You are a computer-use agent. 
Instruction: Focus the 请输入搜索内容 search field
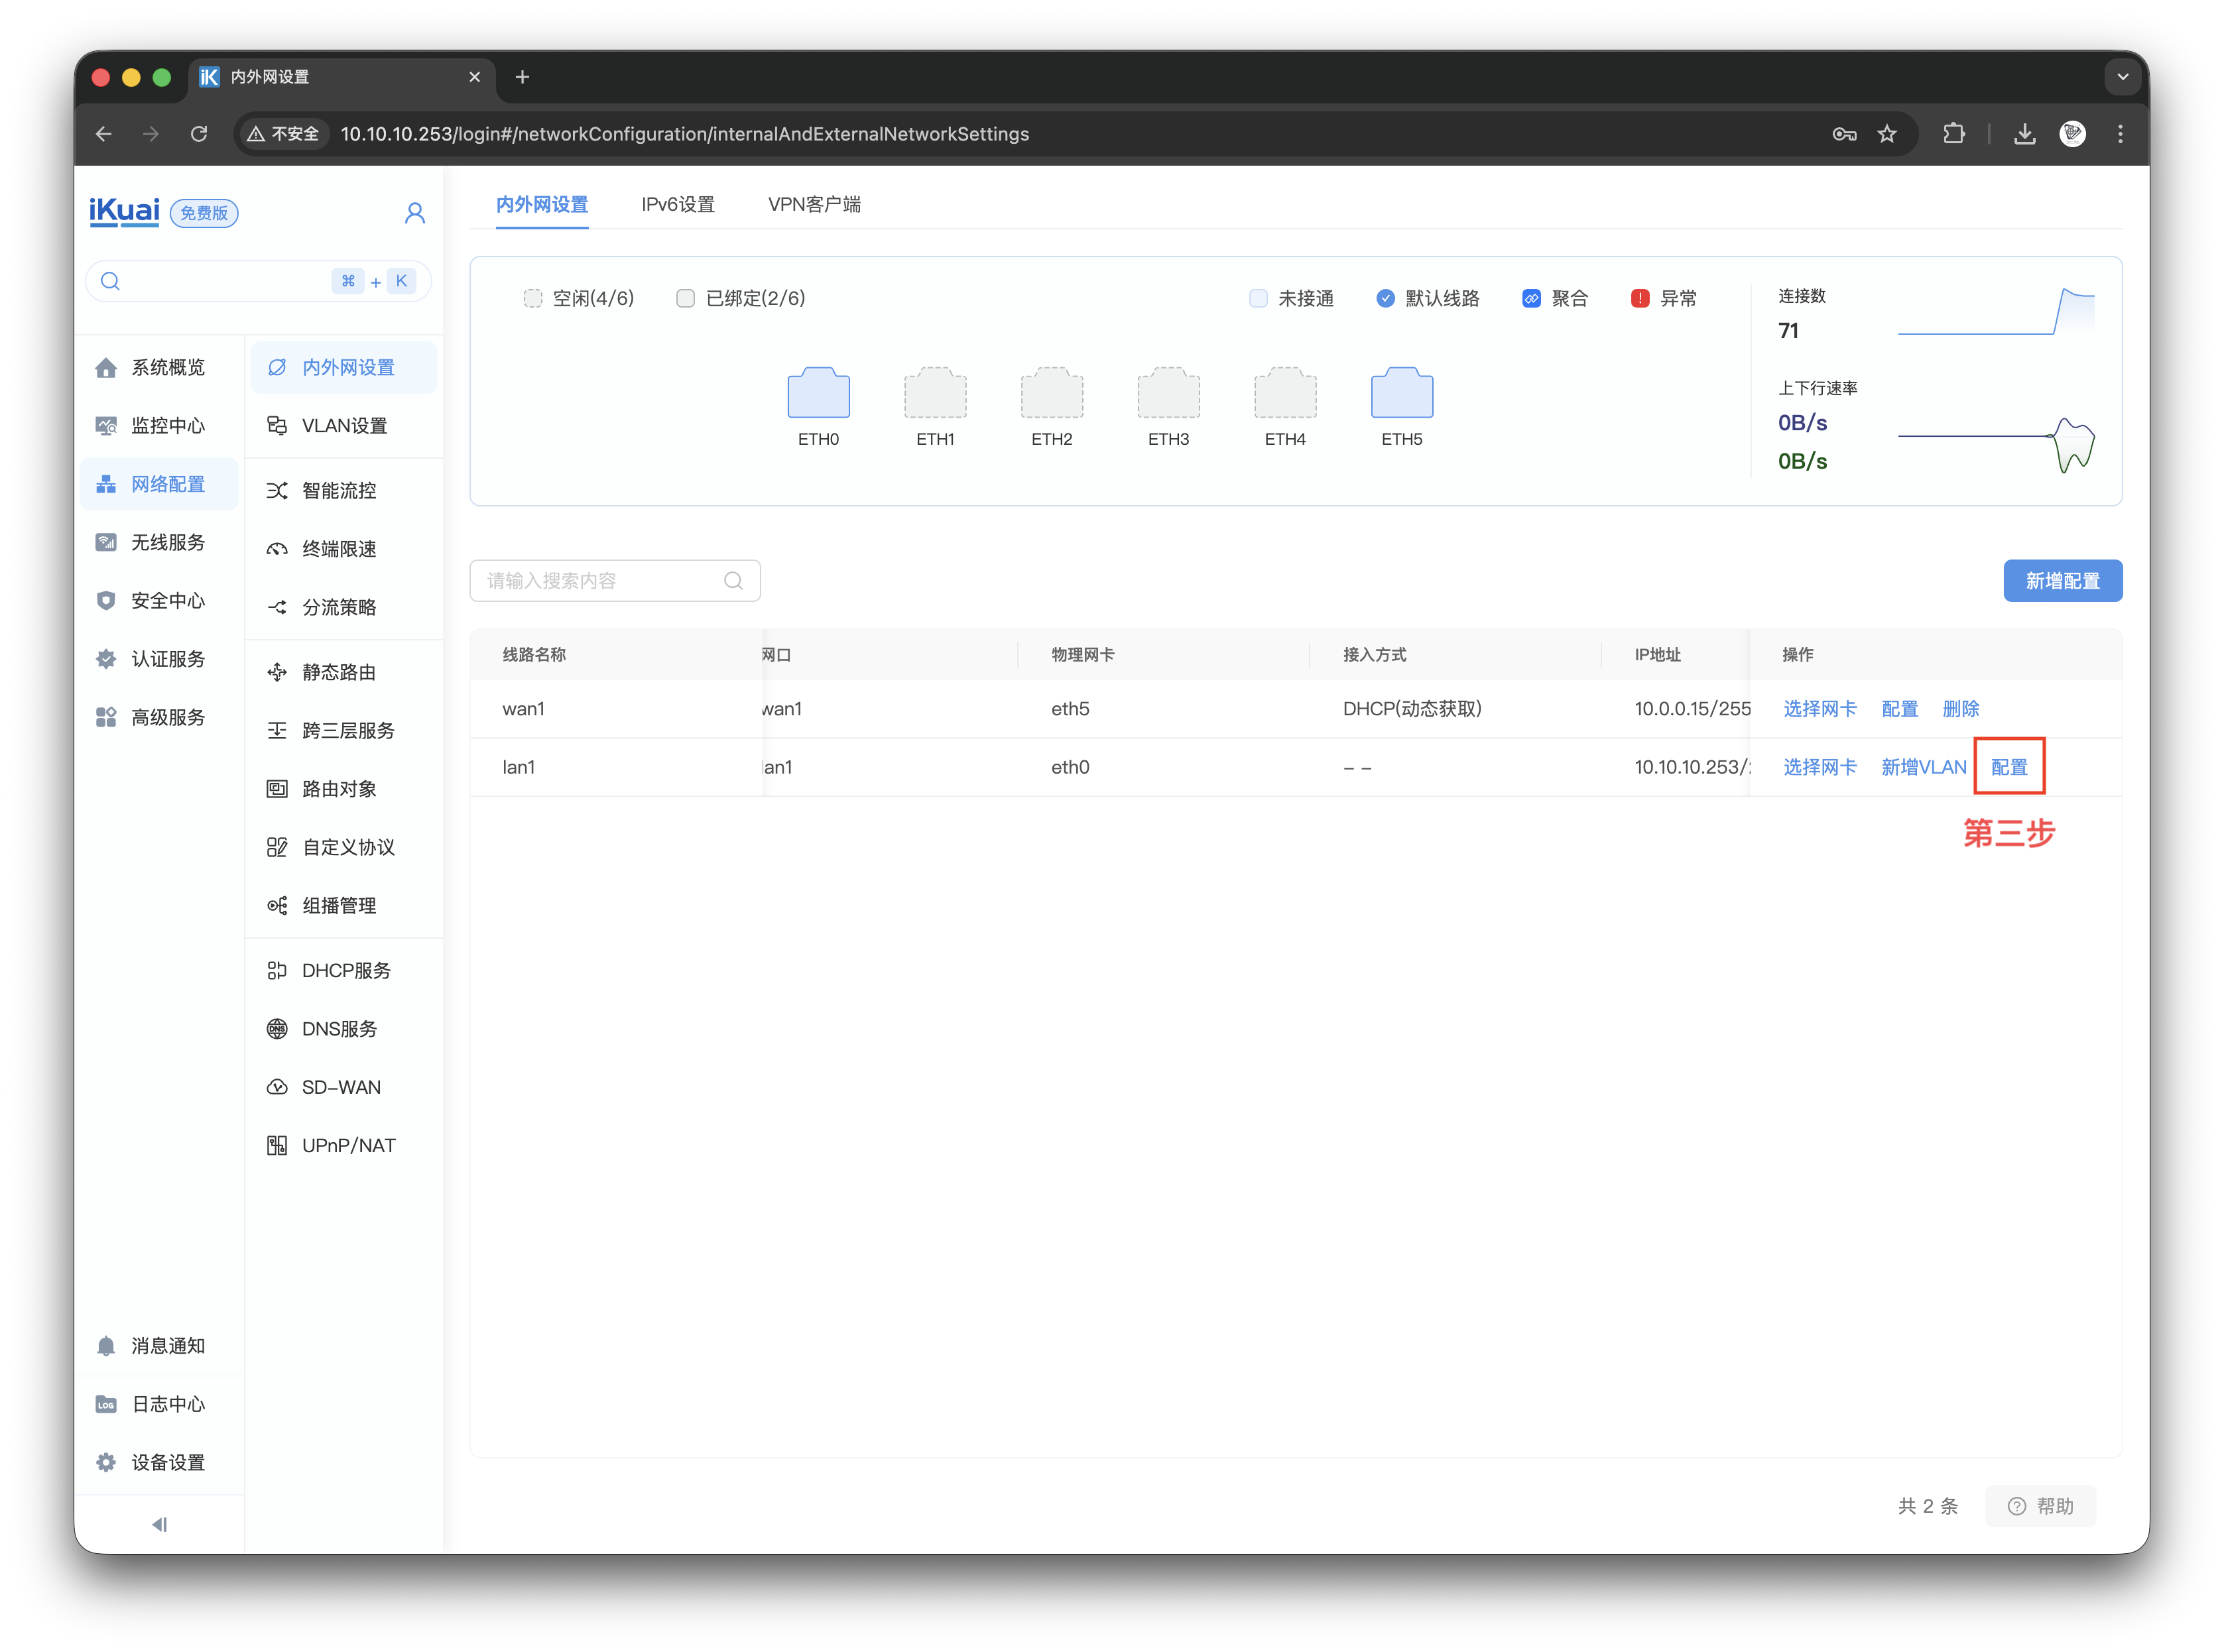pos(600,581)
